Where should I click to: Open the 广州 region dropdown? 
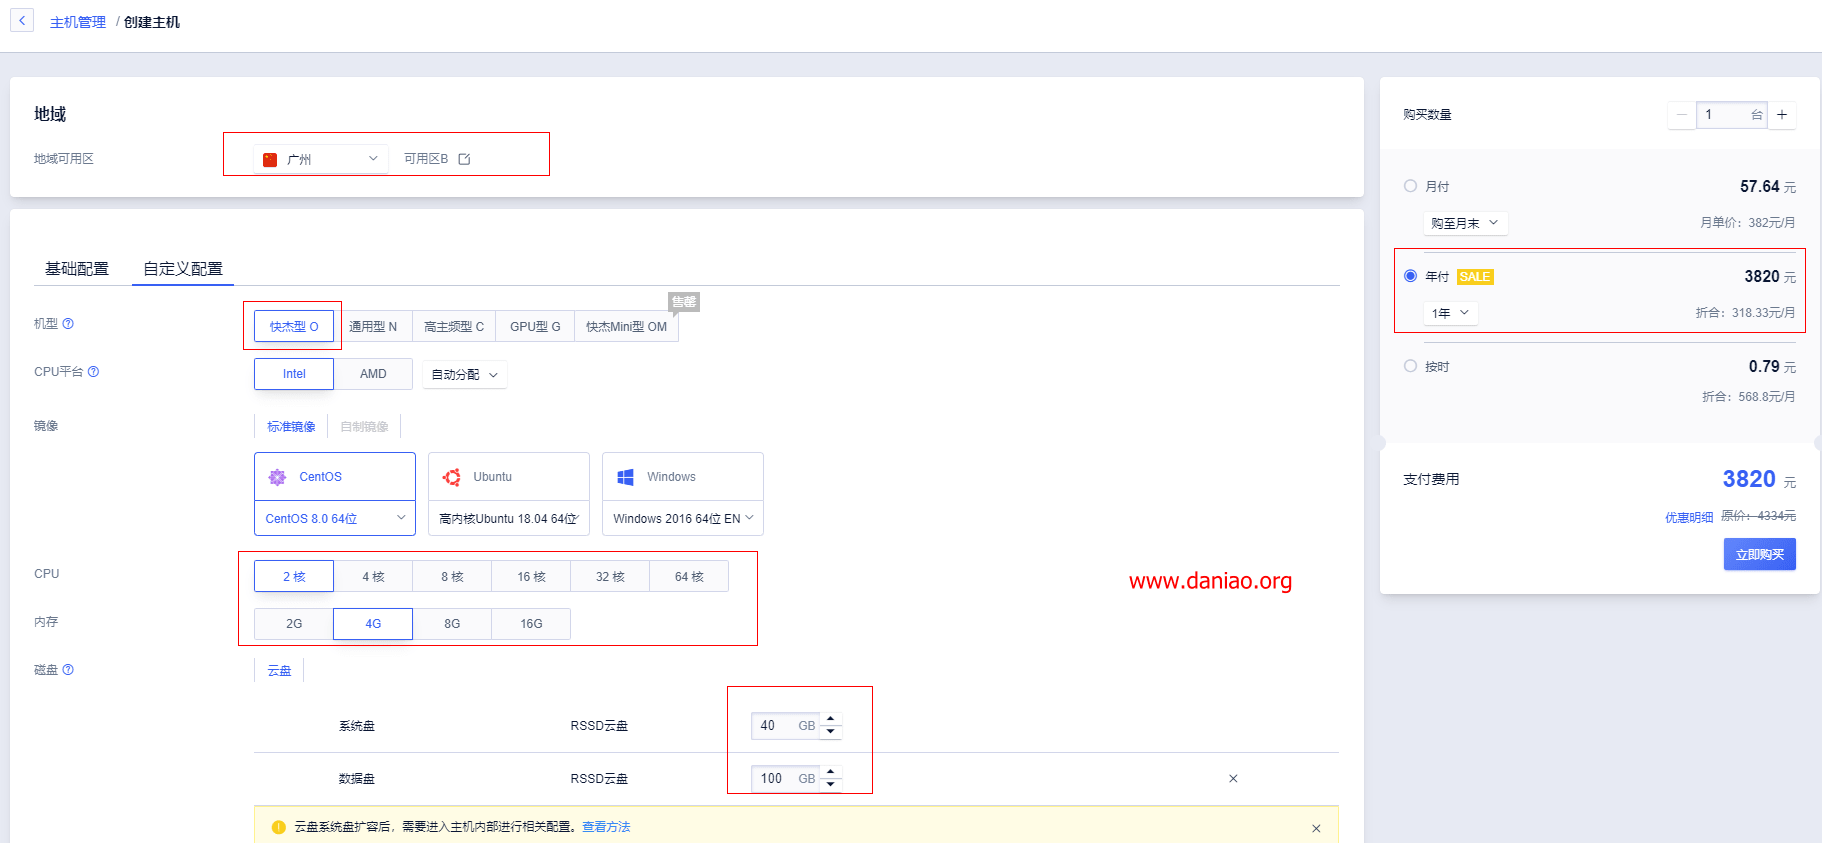(x=321, y=159)
